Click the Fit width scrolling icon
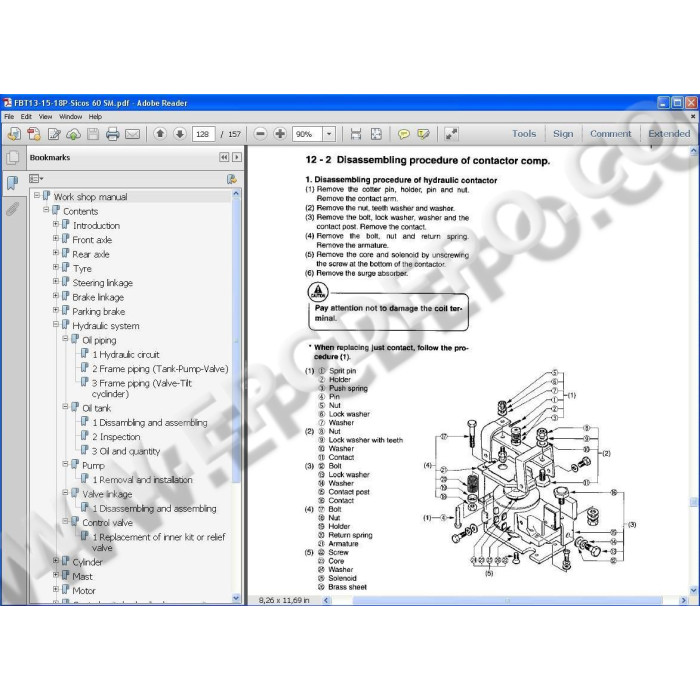 (x=356, y=134)
